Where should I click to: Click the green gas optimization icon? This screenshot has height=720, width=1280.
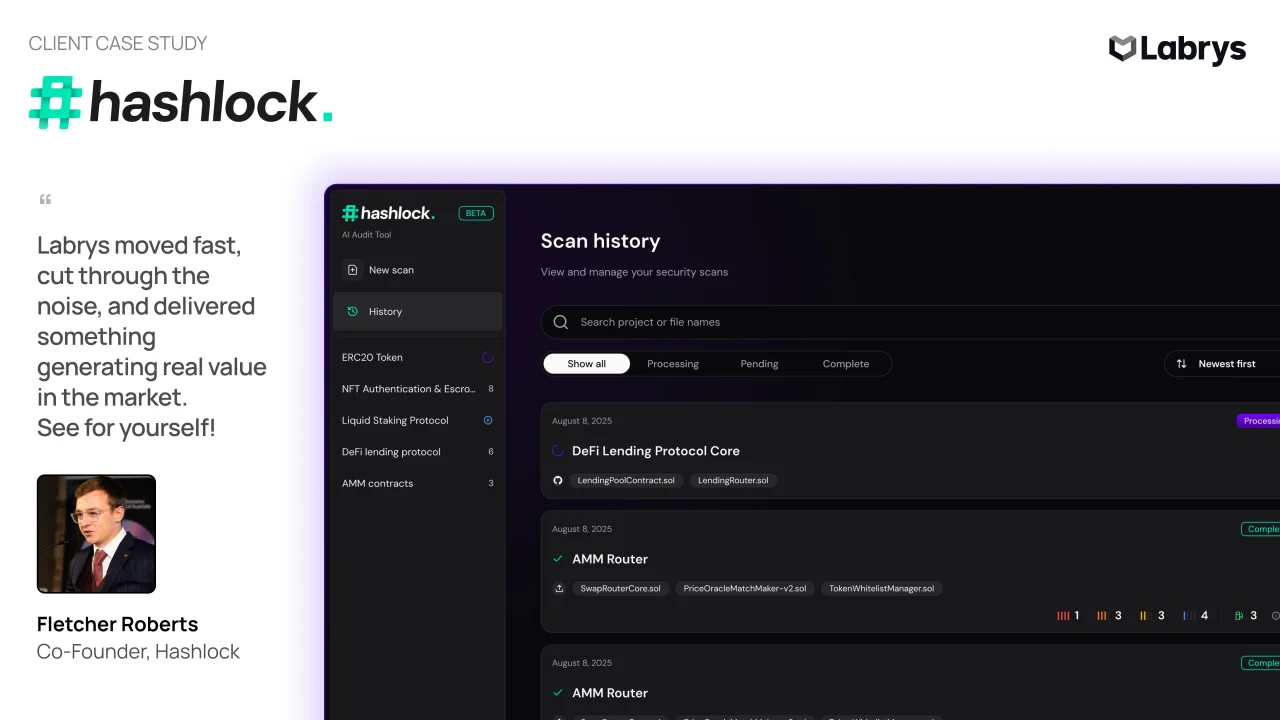click(x=1239, y=616)
